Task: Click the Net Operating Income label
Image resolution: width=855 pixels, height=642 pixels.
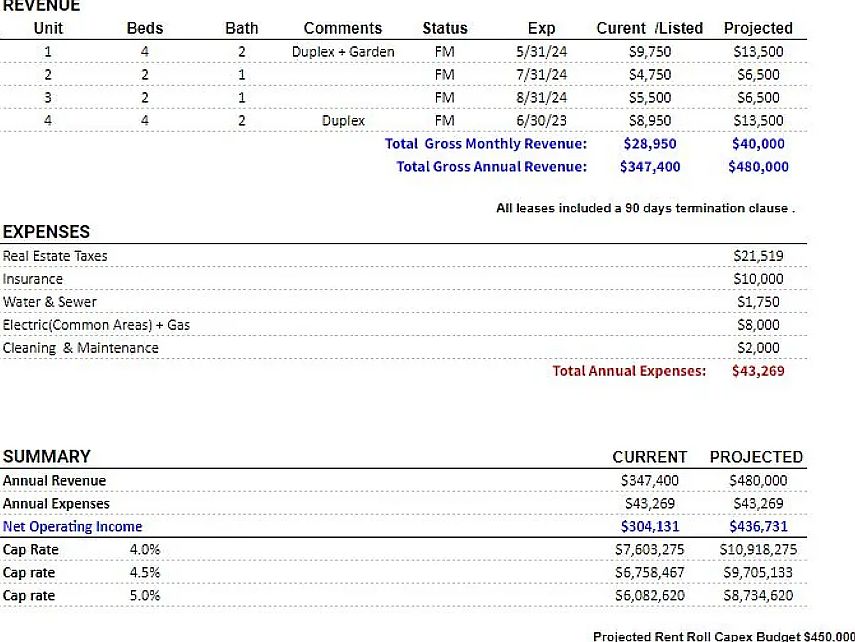Action: (72, 526)
